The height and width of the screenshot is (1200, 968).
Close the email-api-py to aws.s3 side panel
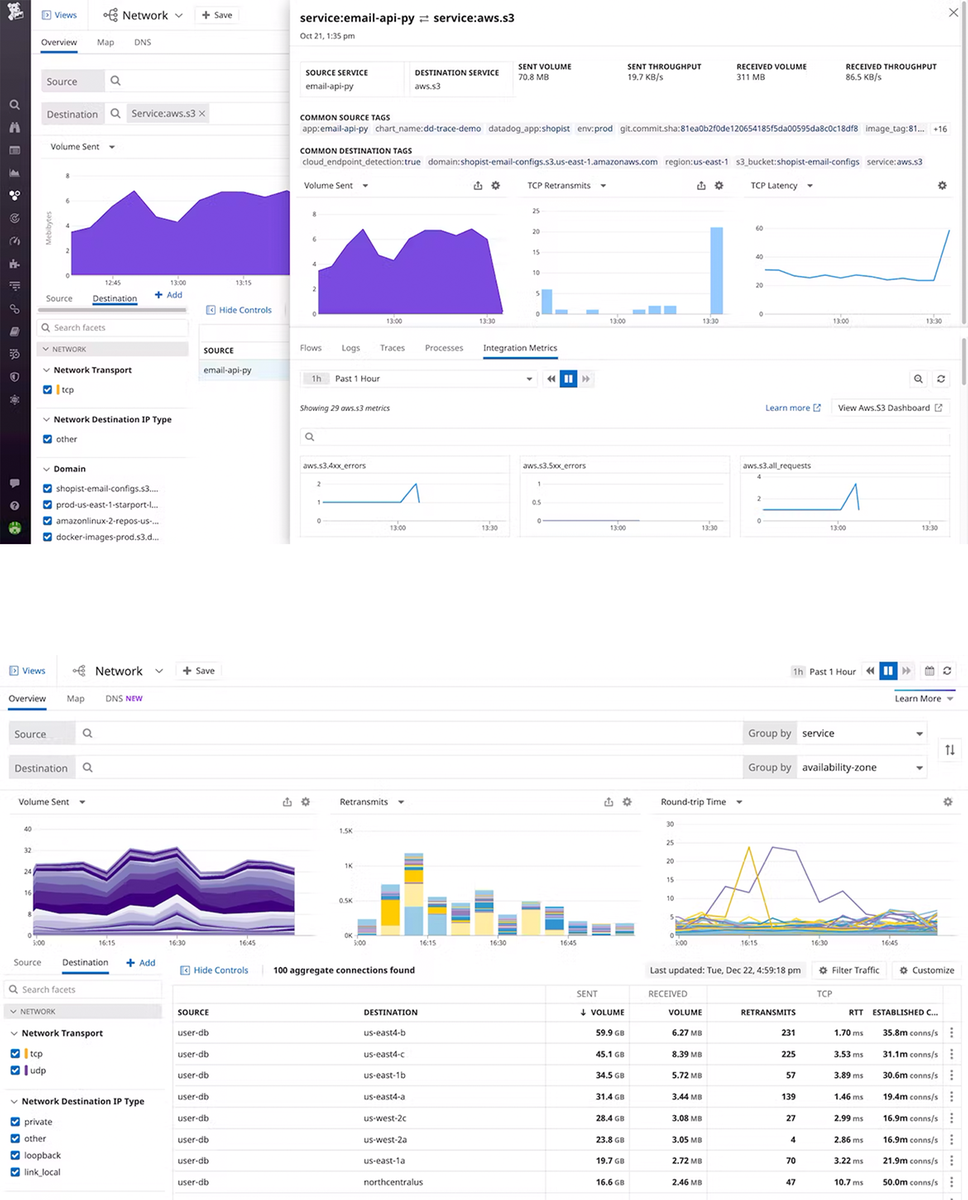(x=952, y=12)
